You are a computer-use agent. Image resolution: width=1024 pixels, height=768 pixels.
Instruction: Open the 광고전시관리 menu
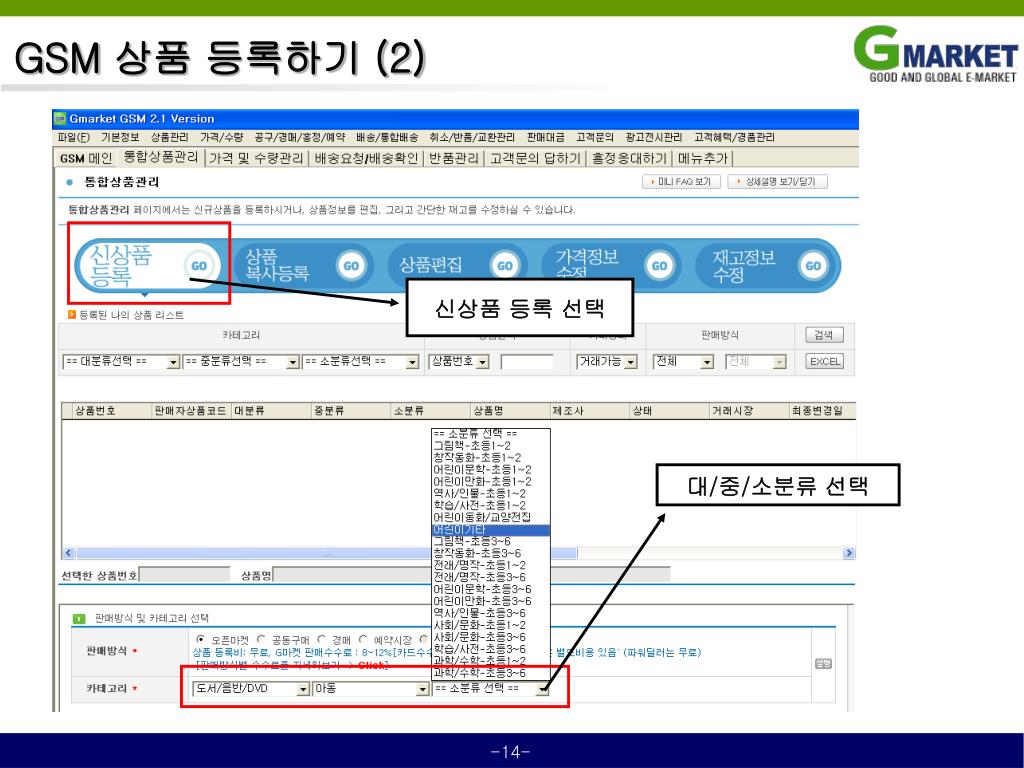pyautogui.click(x=653, y=137)
